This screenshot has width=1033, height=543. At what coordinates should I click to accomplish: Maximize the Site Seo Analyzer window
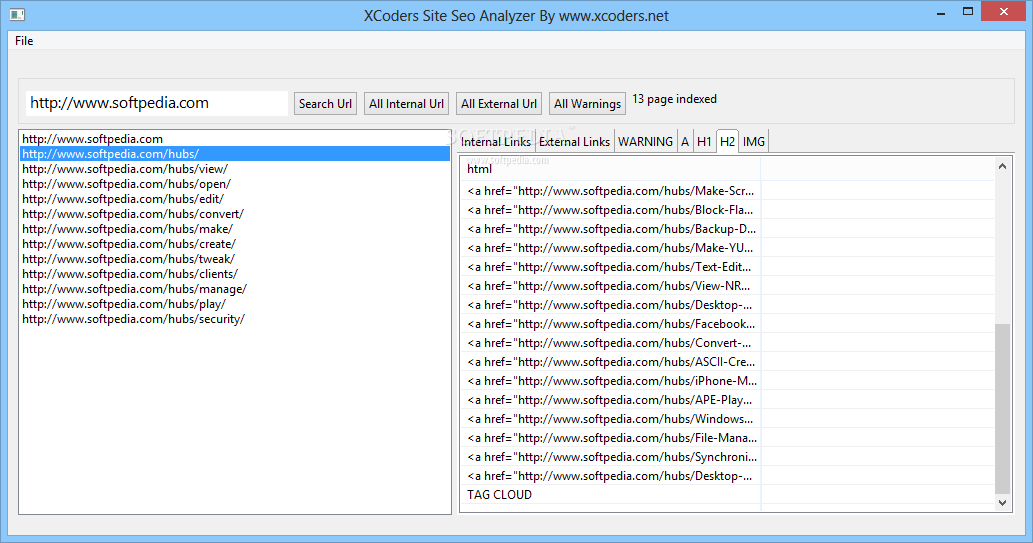point(968,11)
